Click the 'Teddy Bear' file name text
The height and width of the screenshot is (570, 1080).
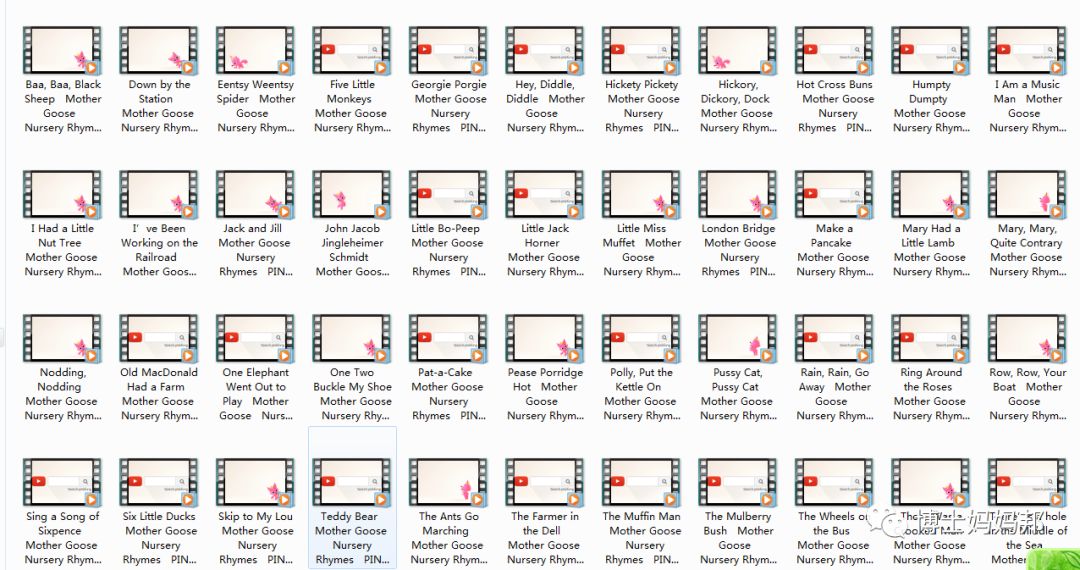pyautogui.click(x=349, y=516)
